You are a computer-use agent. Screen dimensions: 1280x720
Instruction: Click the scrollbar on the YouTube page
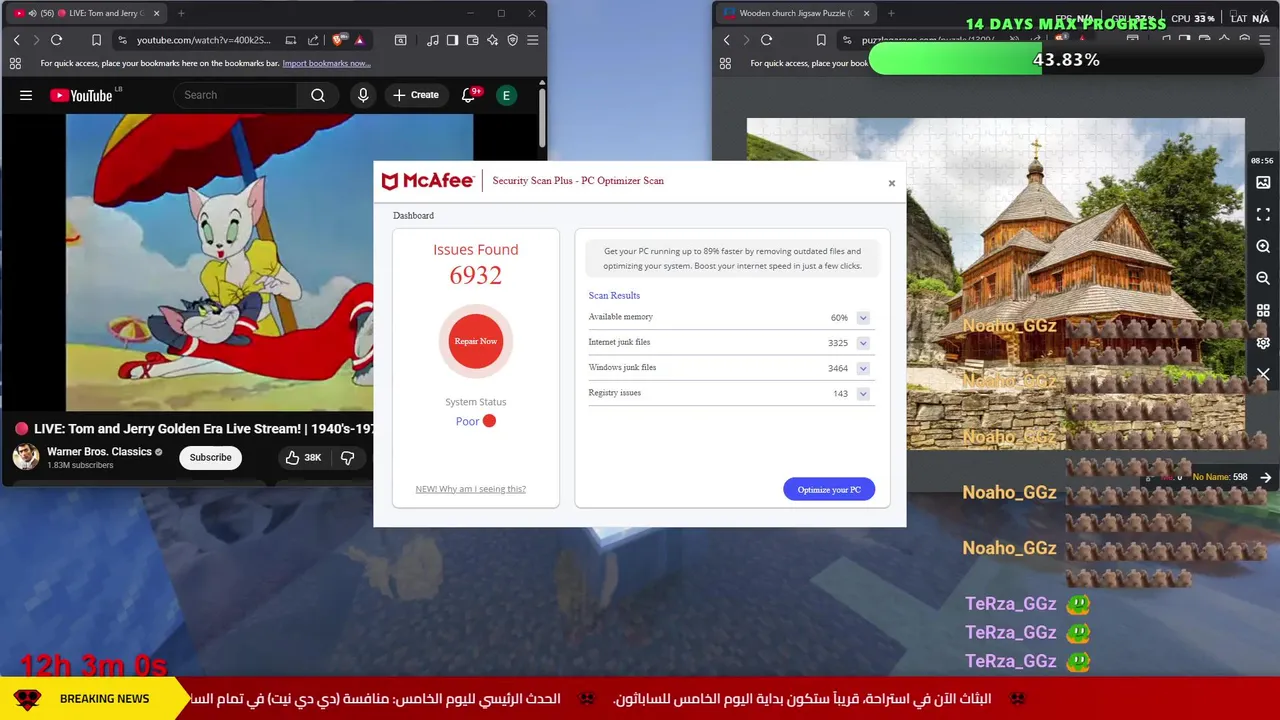[x=542, y=120]
